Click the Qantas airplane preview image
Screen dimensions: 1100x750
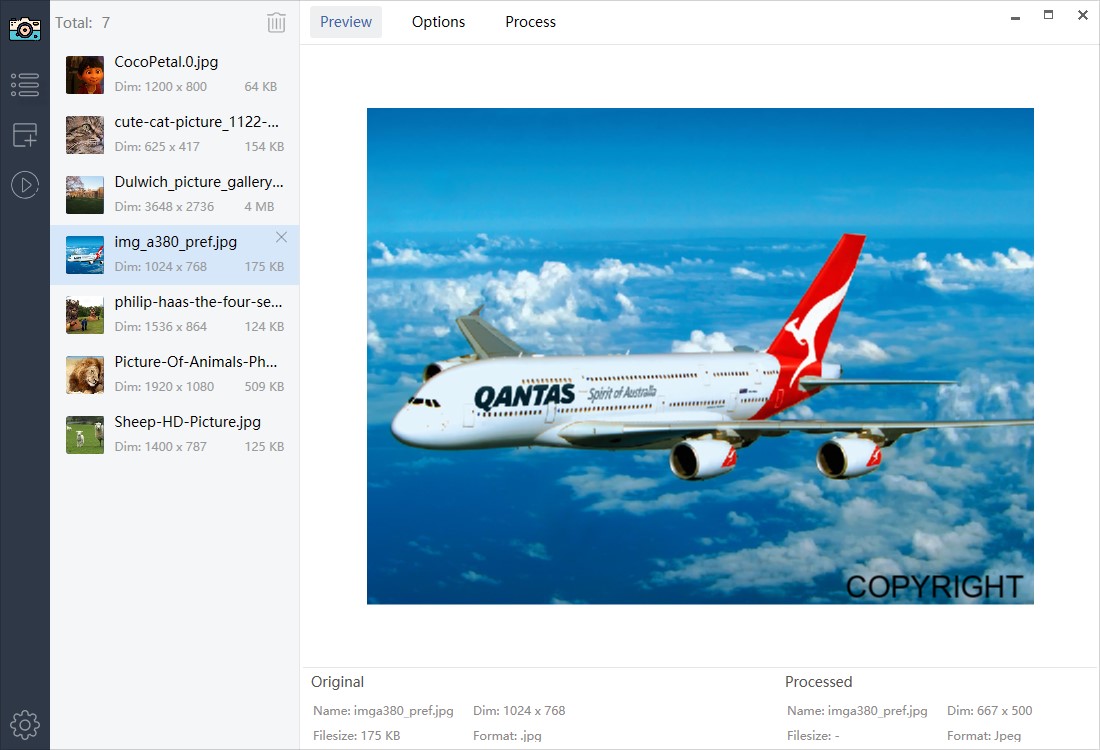pos(700,356)
